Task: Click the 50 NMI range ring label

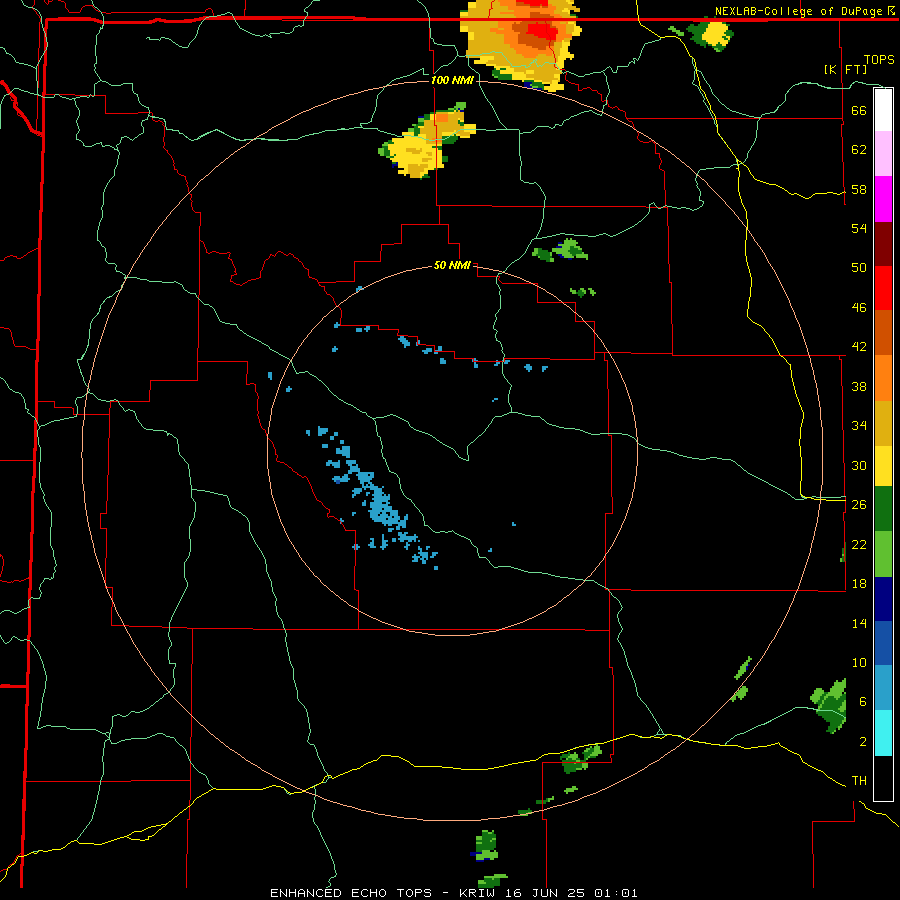Action: 452,265
